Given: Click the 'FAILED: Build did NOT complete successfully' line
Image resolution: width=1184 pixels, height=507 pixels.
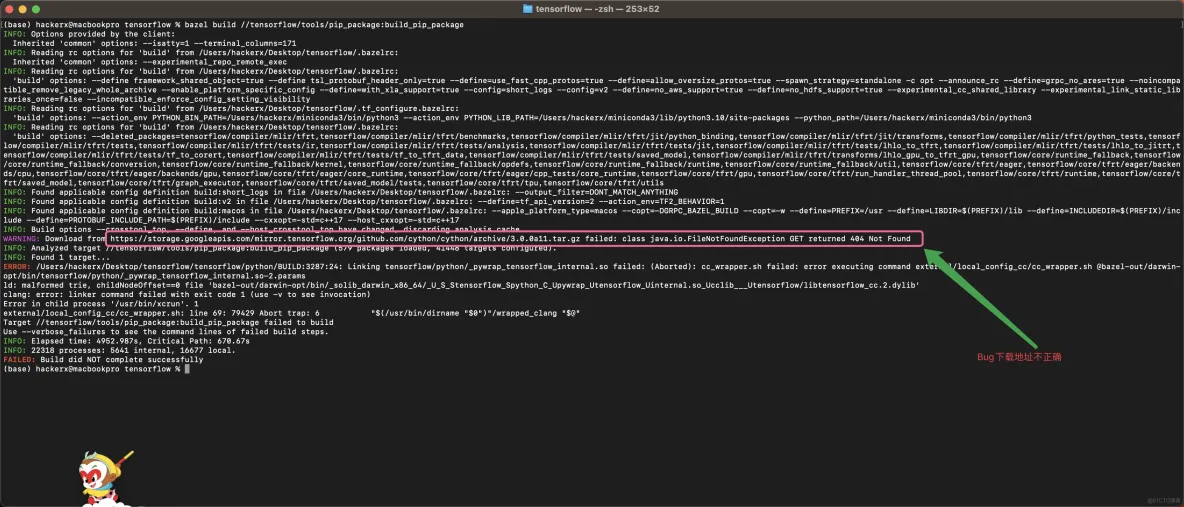Looking at the screenshot, I should point(103,358).
